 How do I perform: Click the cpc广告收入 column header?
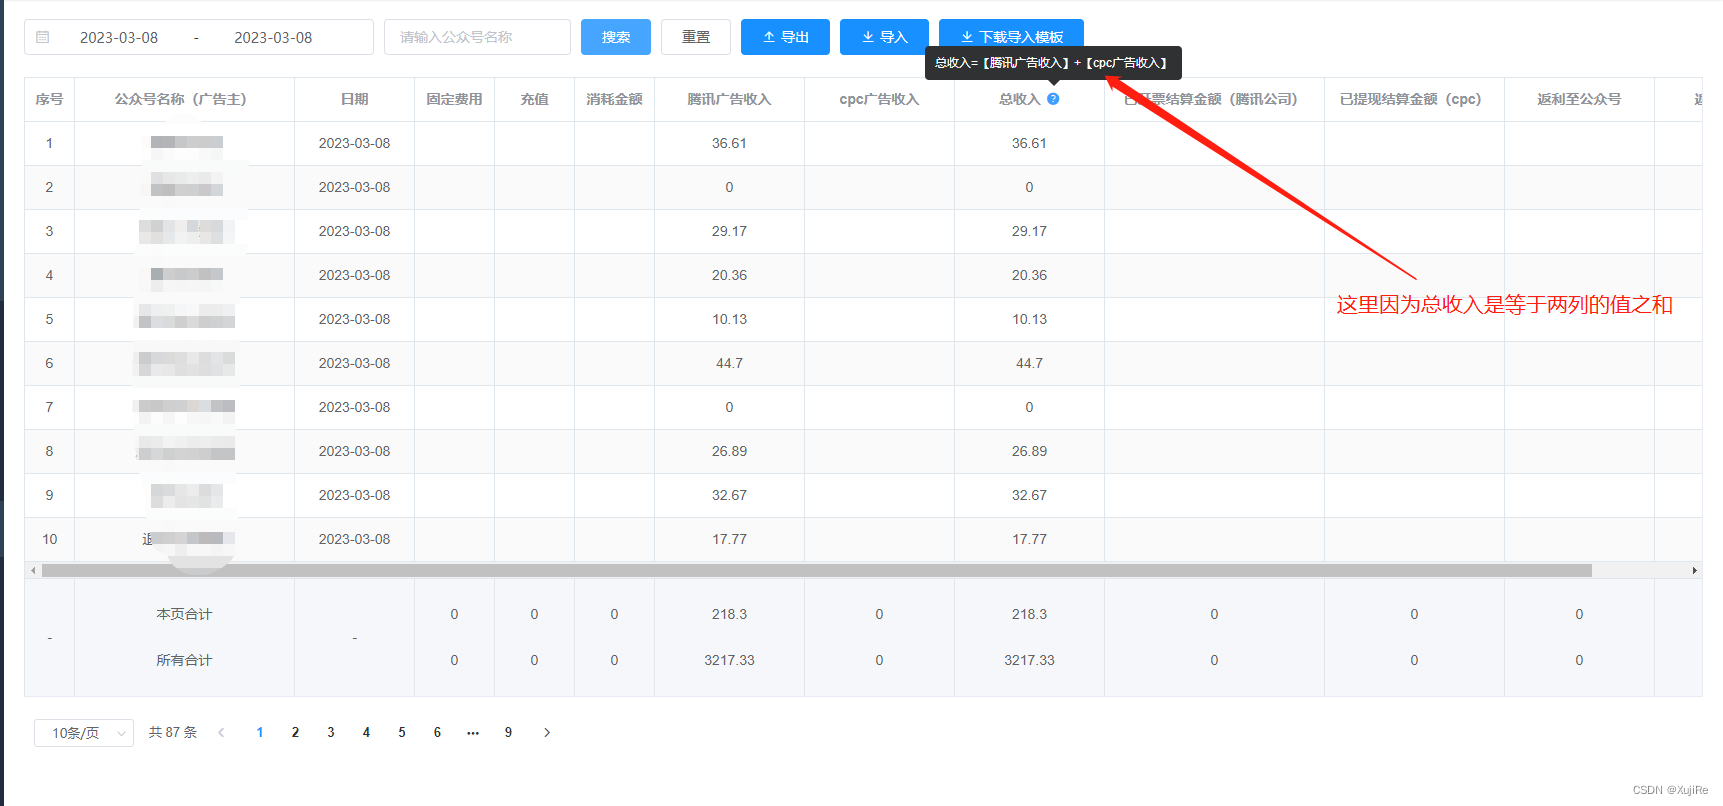(x=879, y=99)
